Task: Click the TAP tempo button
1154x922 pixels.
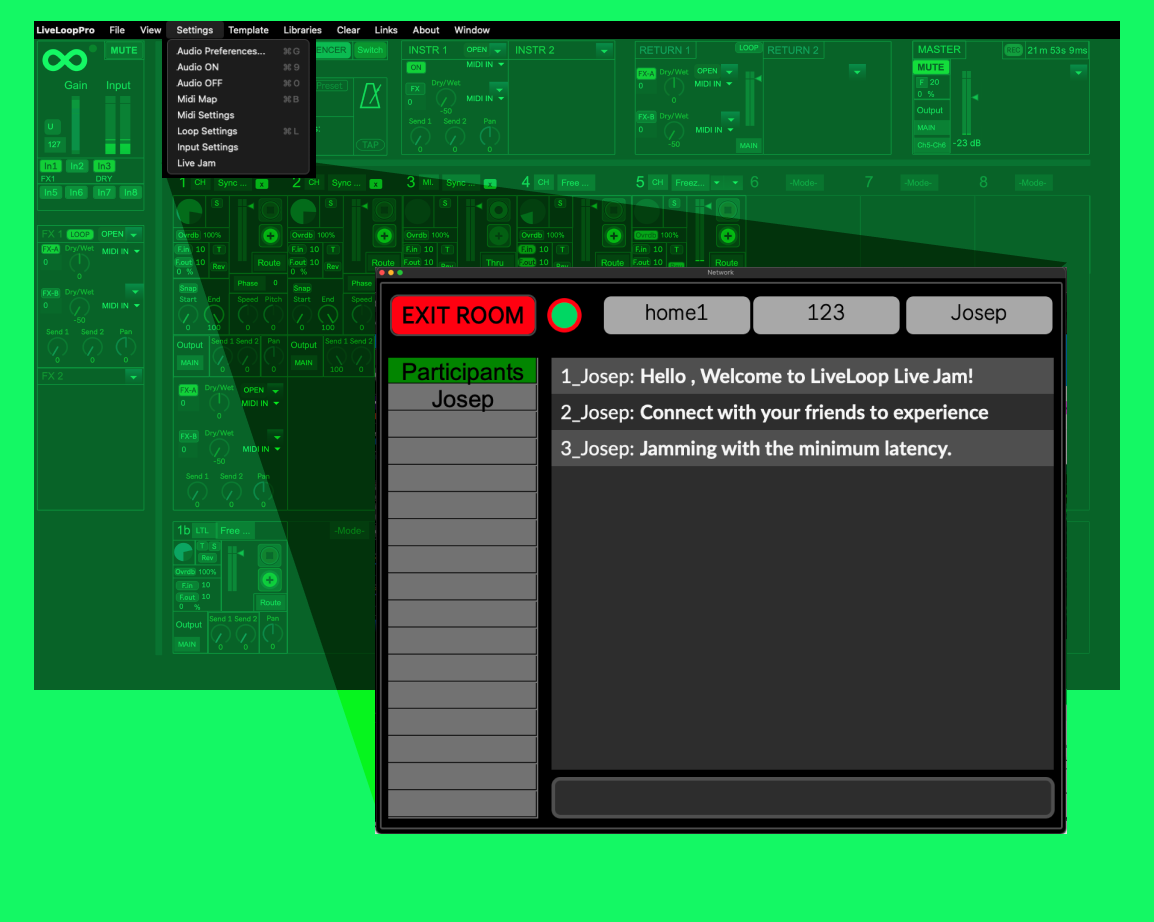Action: [370, 145]
